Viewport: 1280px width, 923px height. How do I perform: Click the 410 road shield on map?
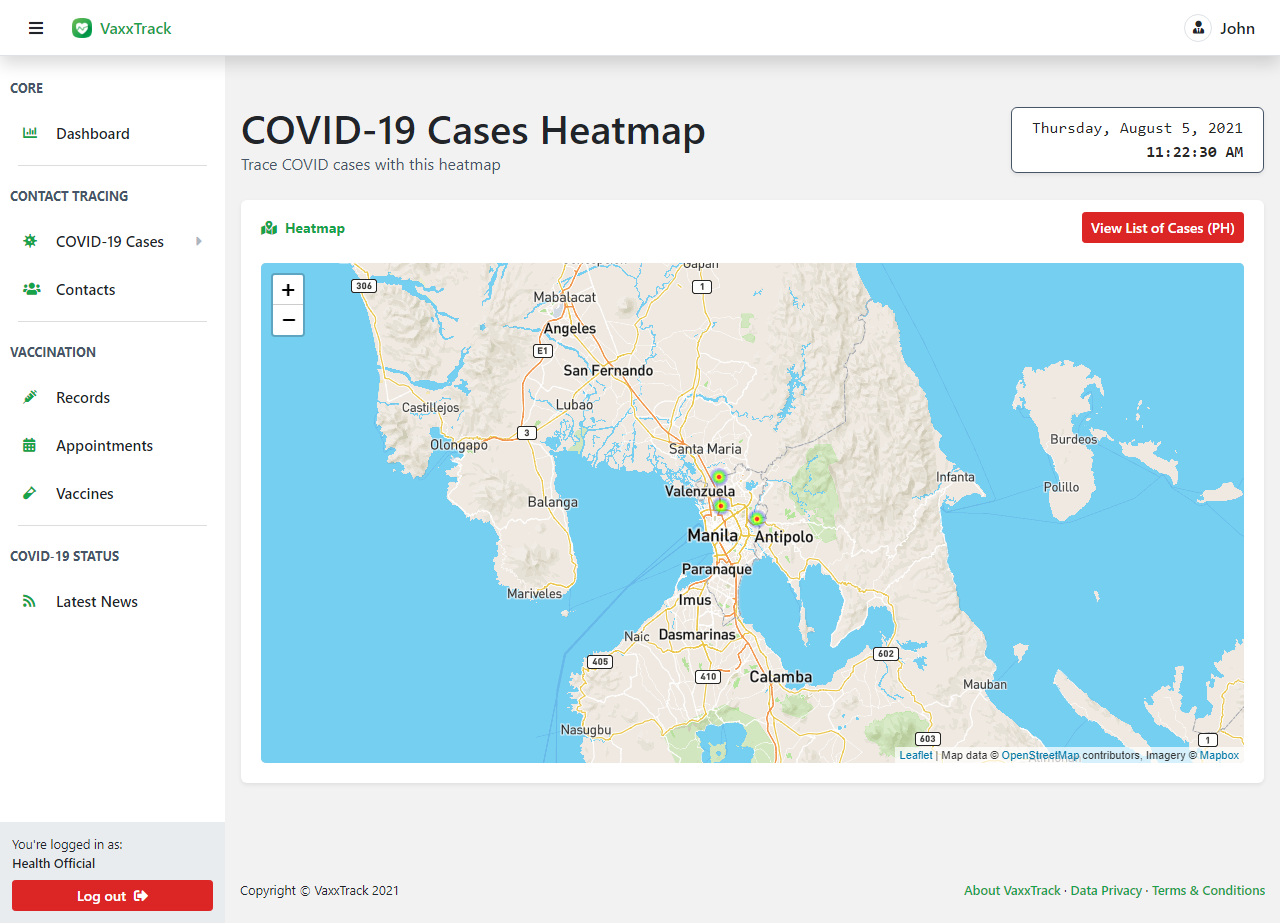tap(709, 676)
